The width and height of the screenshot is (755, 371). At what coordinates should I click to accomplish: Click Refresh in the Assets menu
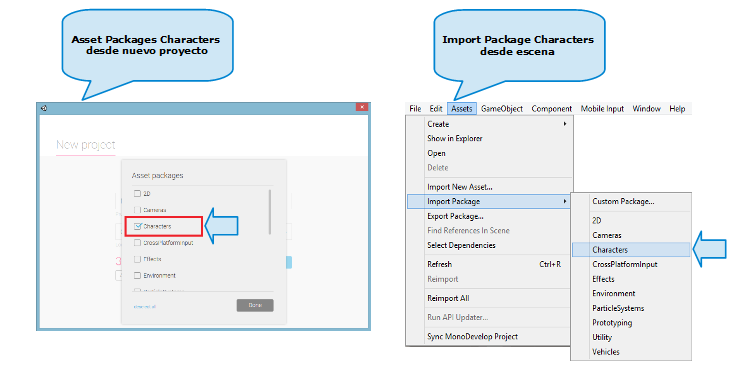point(490,265)
